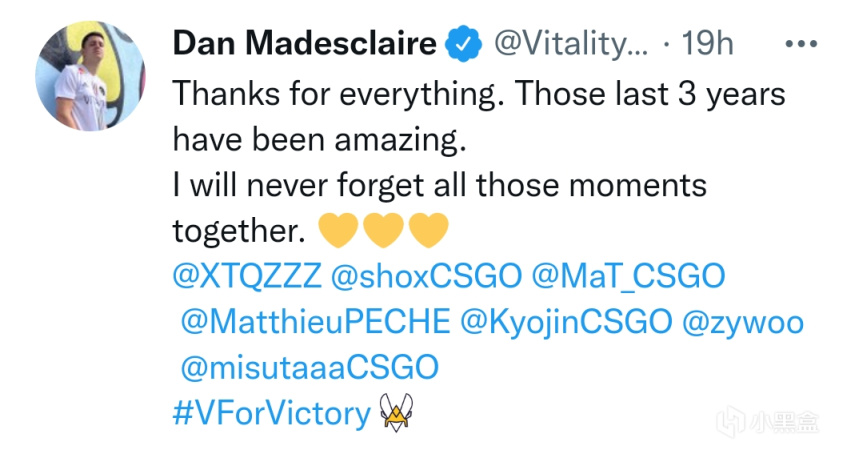Screen dimensions: 843x450
Task: Click the first yellow heart emoji
Action: [x=337, y=232]
